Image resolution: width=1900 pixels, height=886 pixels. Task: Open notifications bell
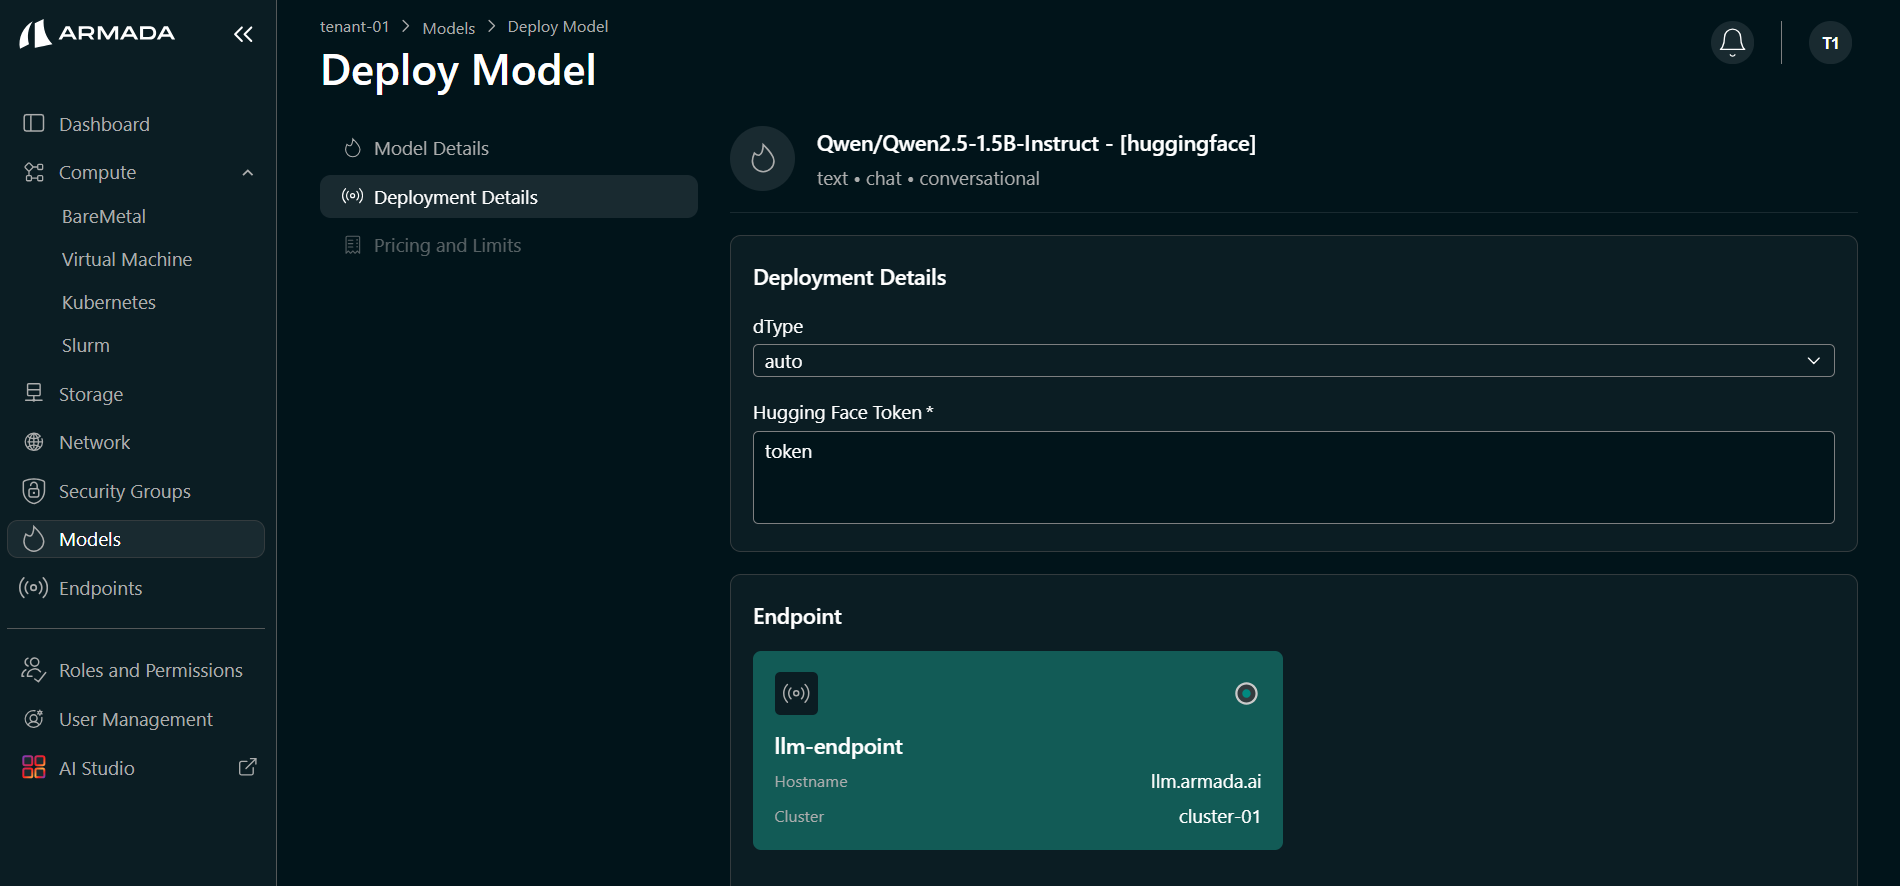click(1732, 43)
